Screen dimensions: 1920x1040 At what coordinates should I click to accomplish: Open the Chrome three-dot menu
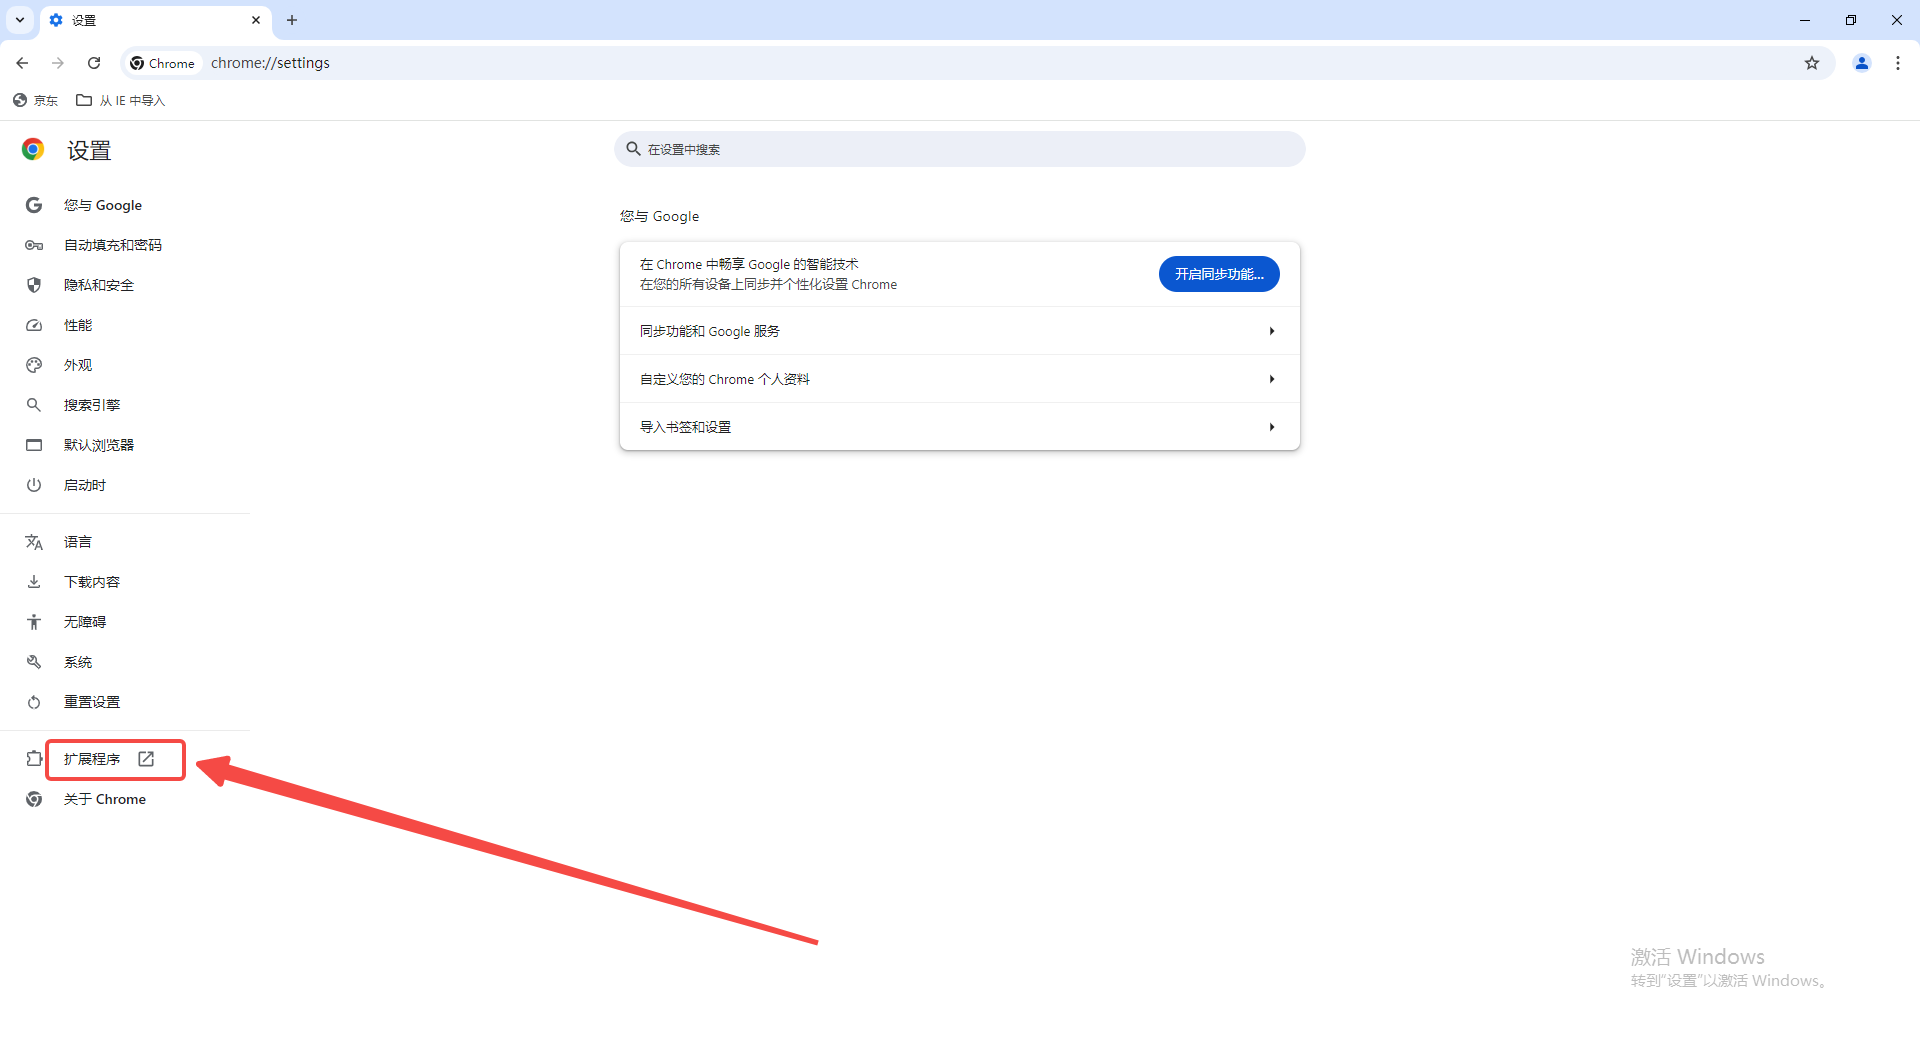[1898, 63]
